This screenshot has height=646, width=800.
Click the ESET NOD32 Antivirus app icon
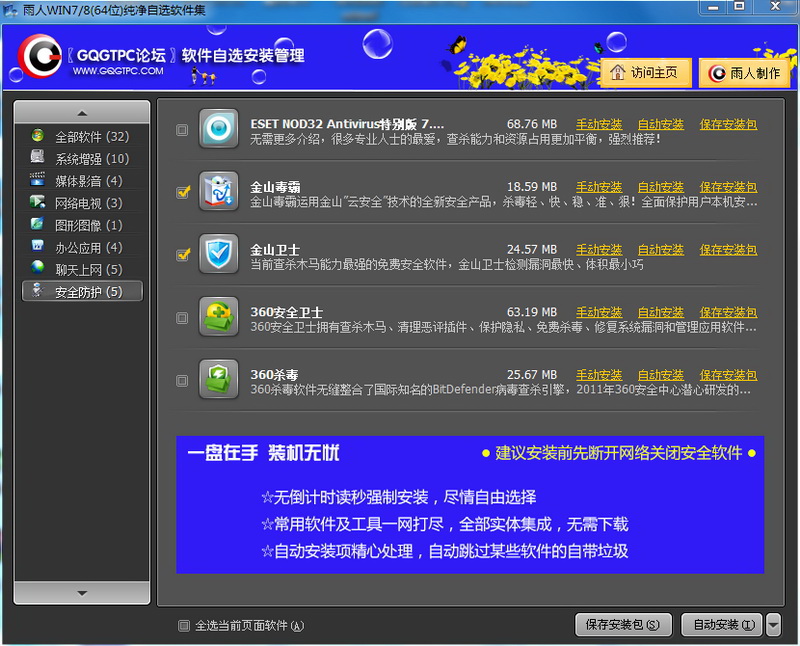(218, 129)
